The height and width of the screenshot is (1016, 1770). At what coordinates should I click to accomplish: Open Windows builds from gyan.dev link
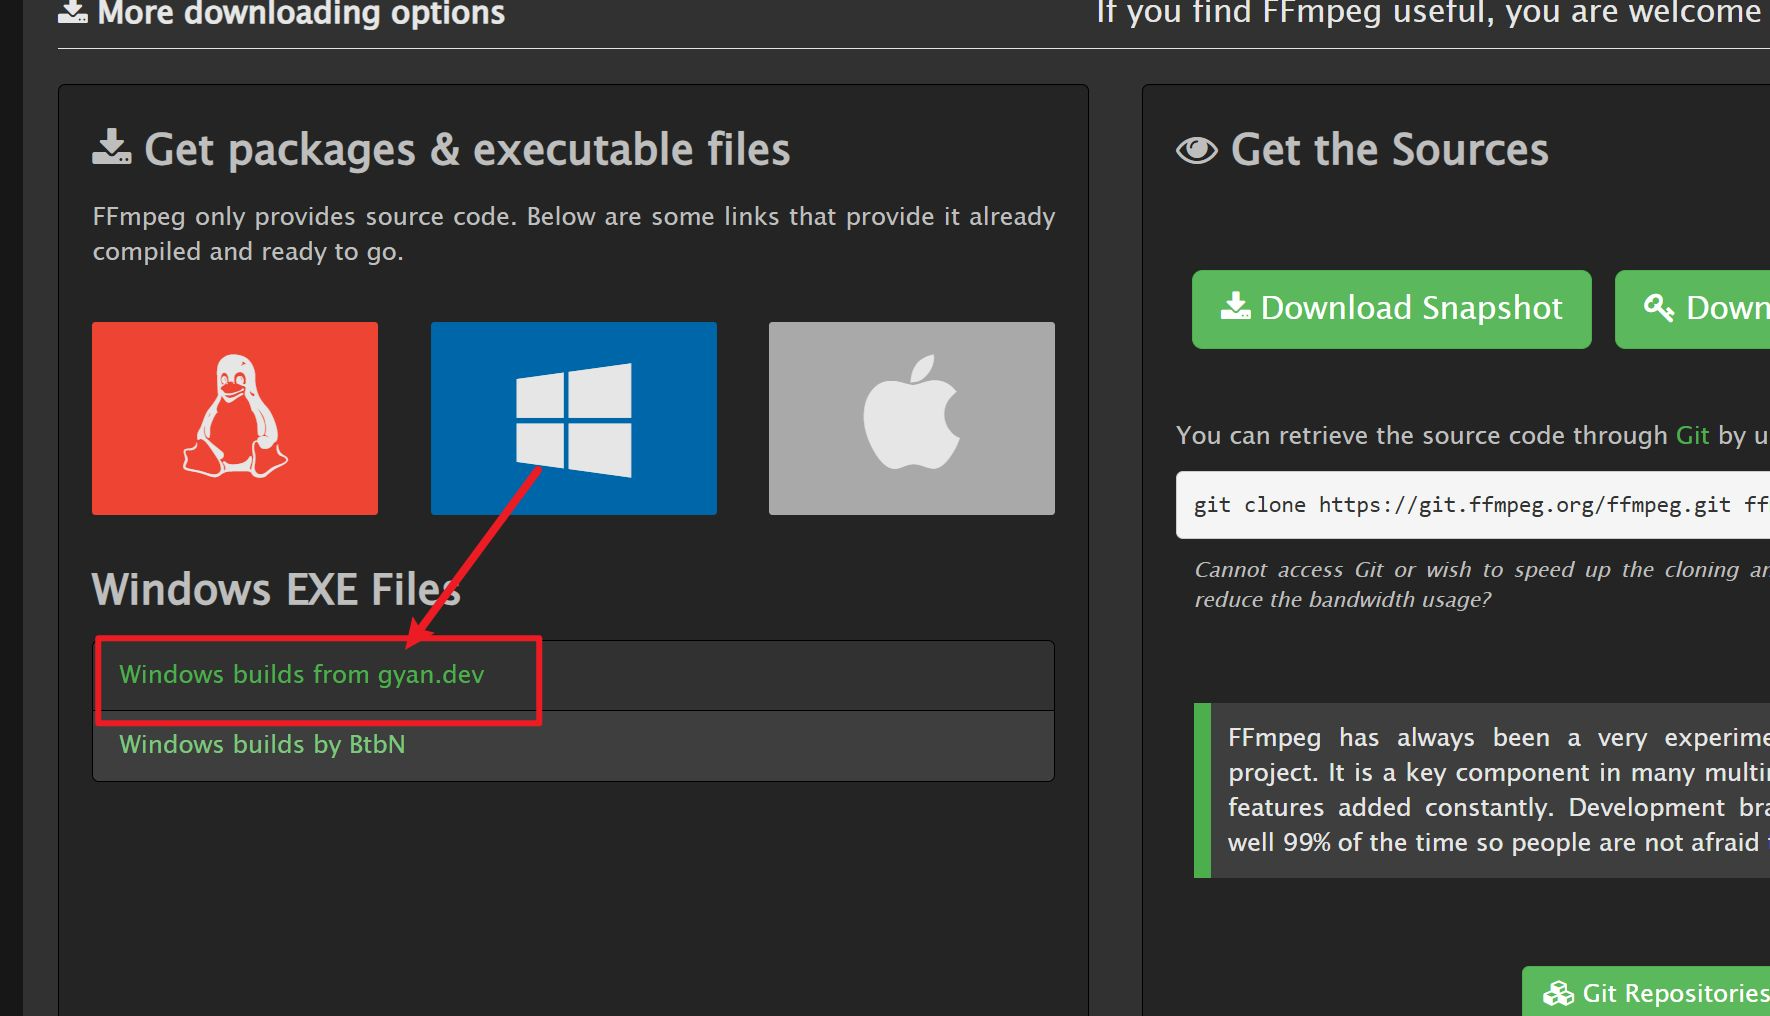point(302,675)
